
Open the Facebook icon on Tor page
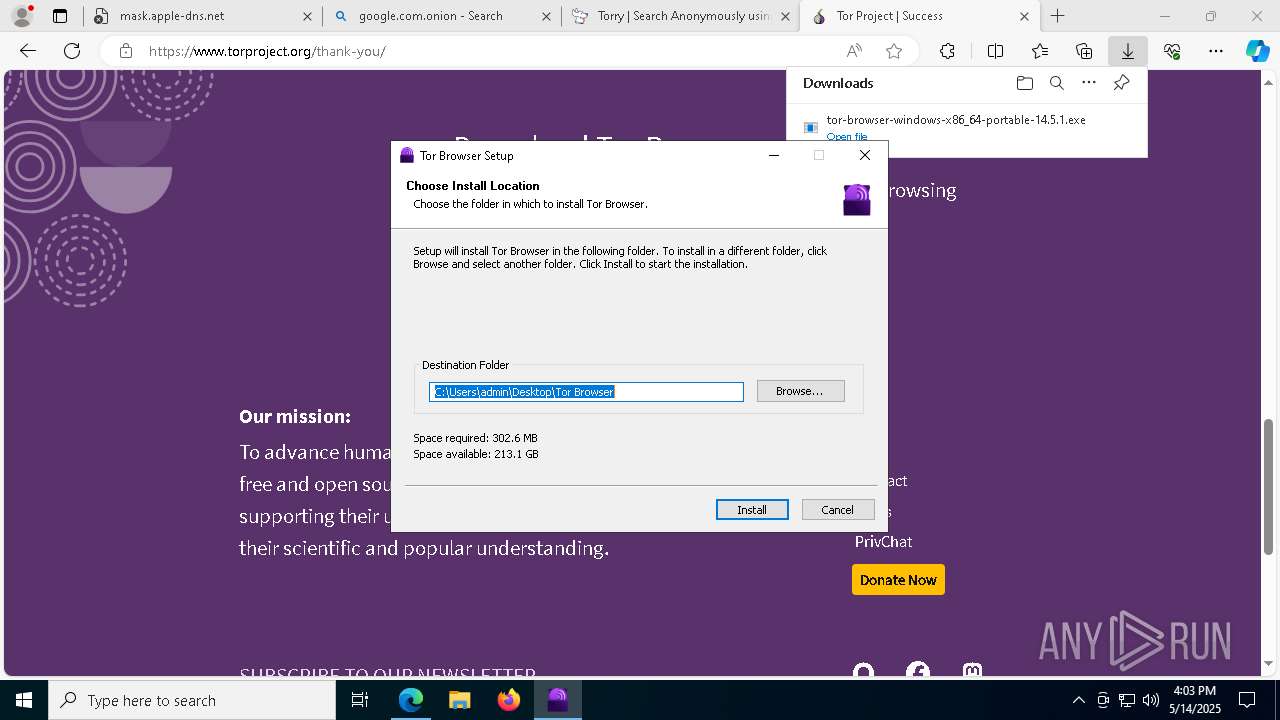(x=917, y=672)
